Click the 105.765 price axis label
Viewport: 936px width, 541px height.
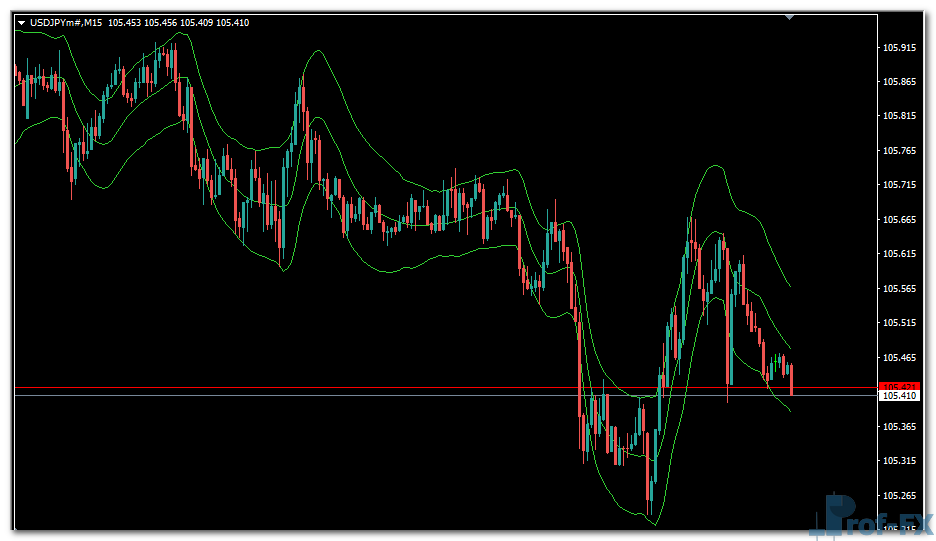point(900,151)
